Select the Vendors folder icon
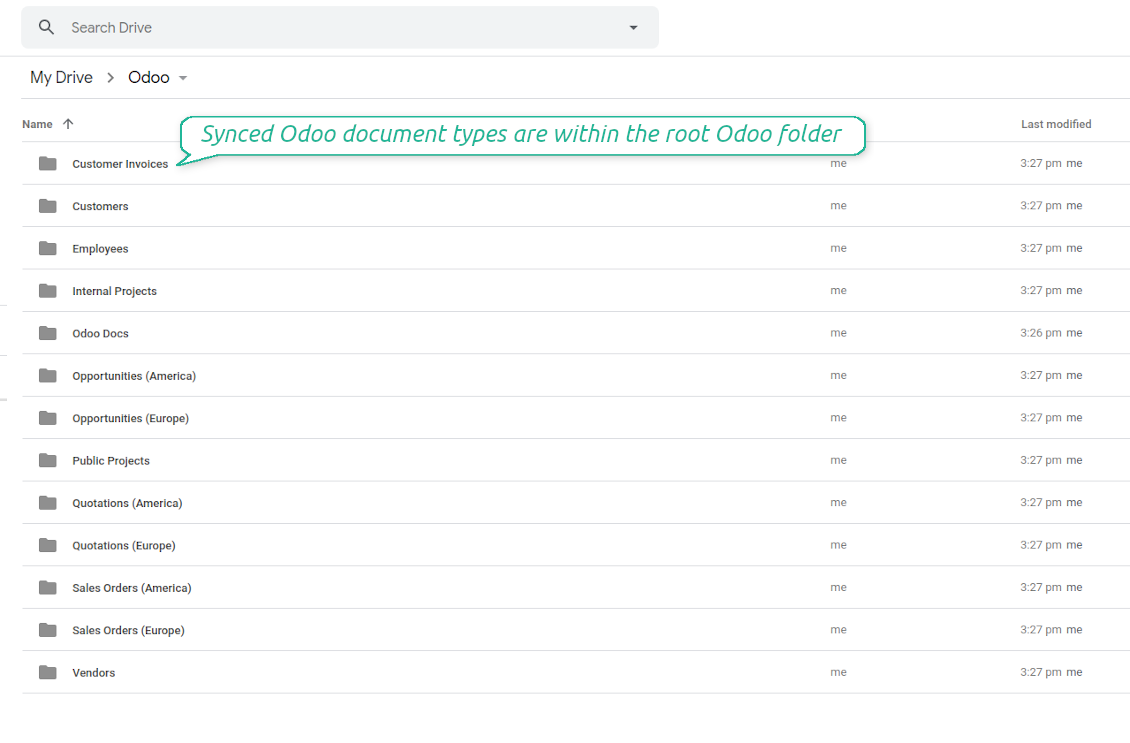 [x=48, y=672]
